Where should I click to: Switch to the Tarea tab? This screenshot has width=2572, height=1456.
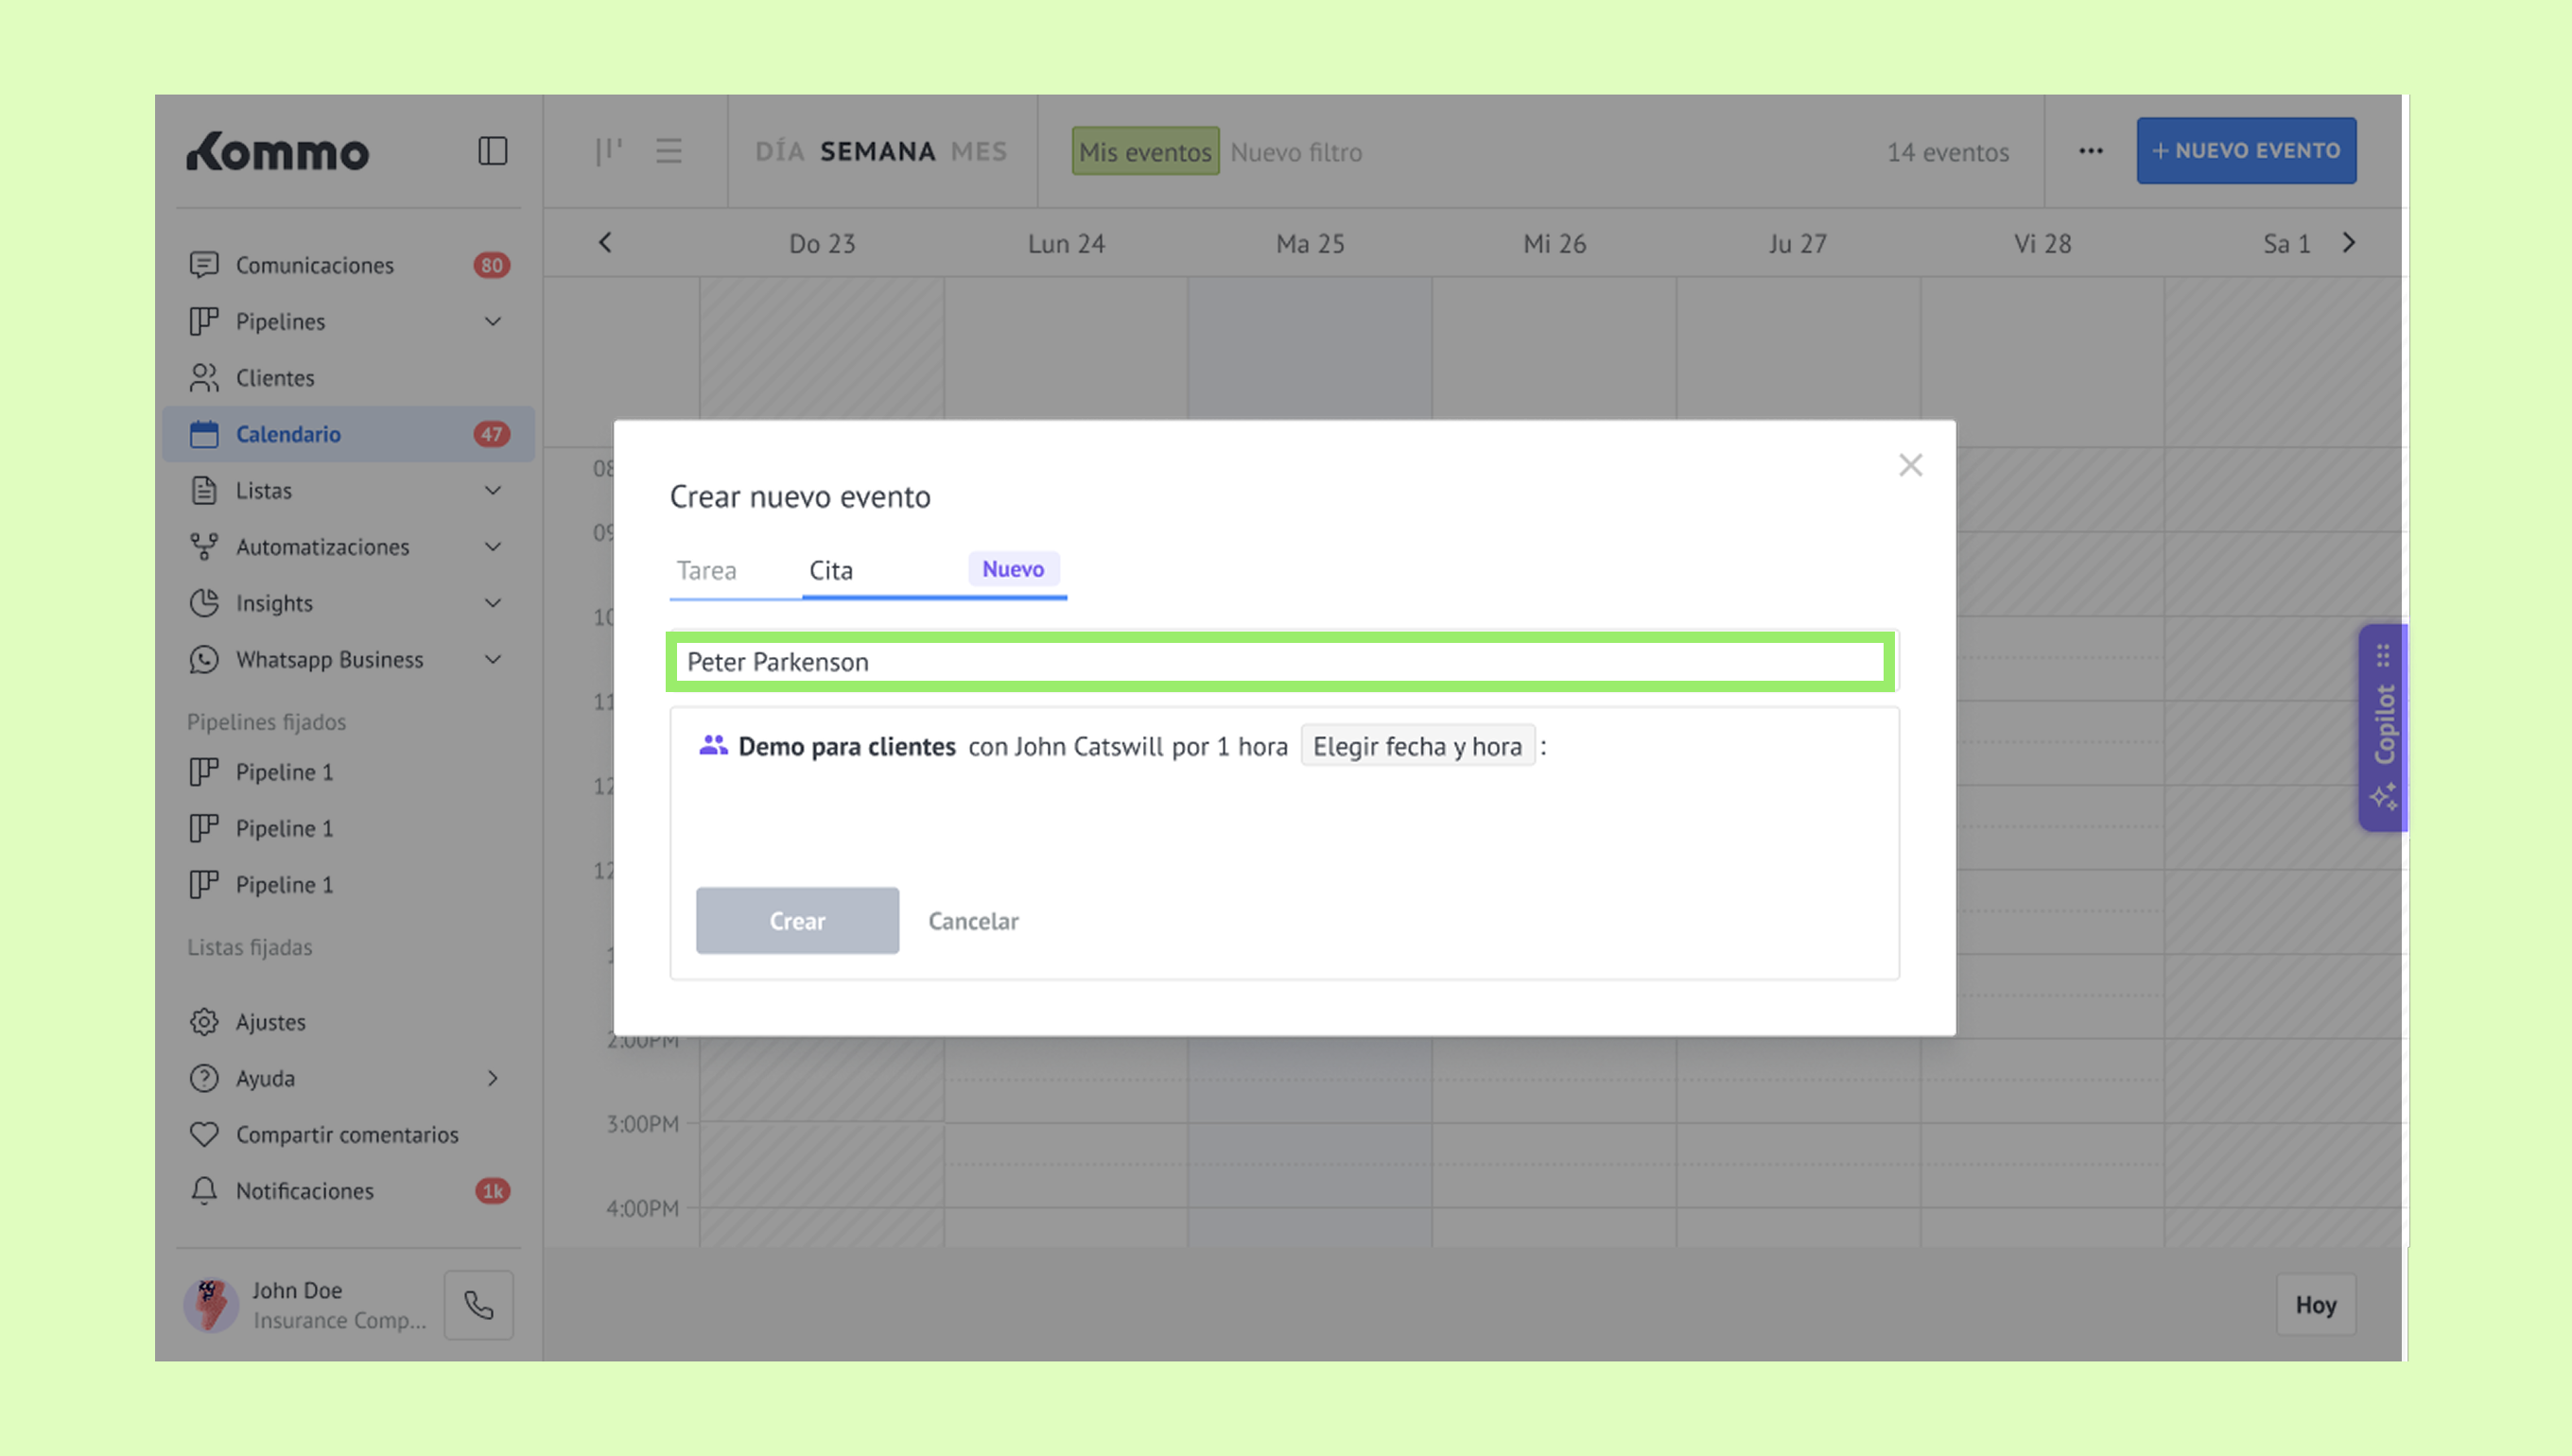[706, 570]
